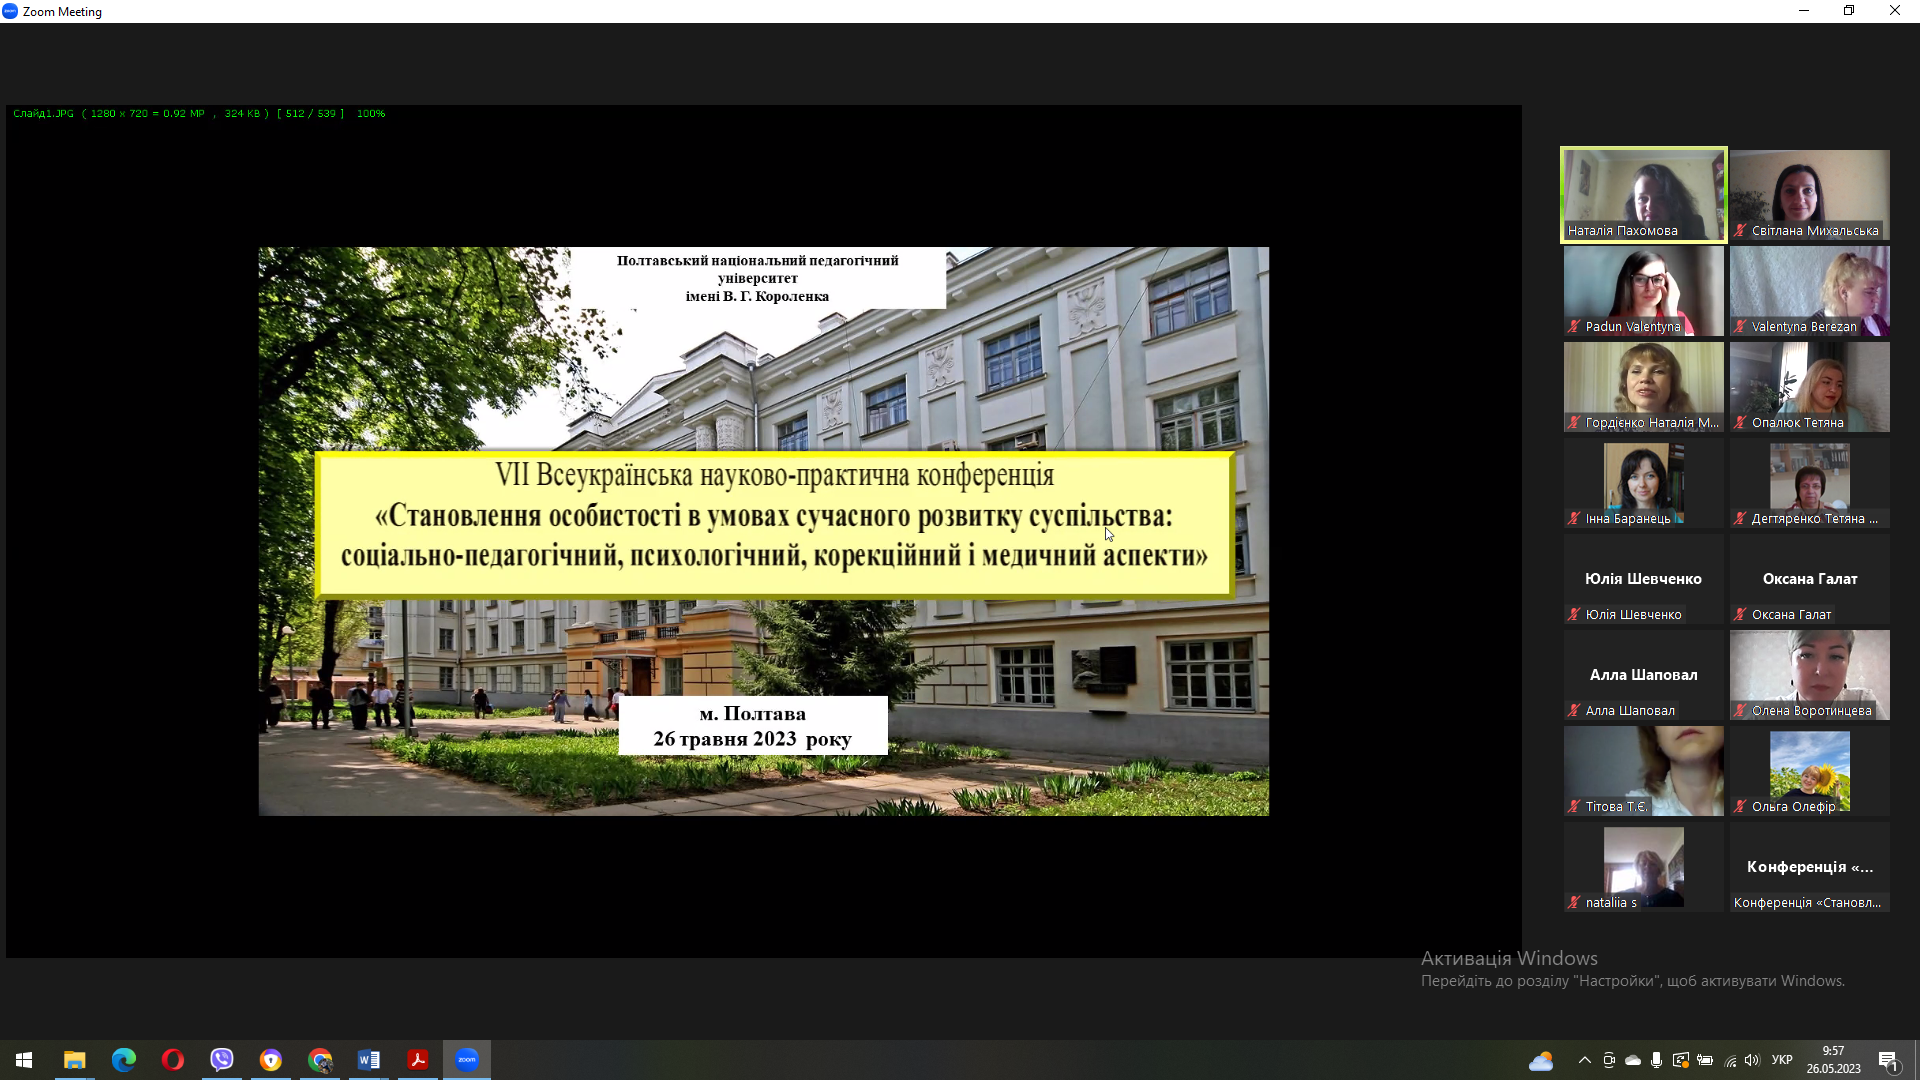The height and width of the screenshot is (1080, 1920).
Task: Click the muted mic icon on Світлана Михальська
Action: click(x=1741, y=231)
